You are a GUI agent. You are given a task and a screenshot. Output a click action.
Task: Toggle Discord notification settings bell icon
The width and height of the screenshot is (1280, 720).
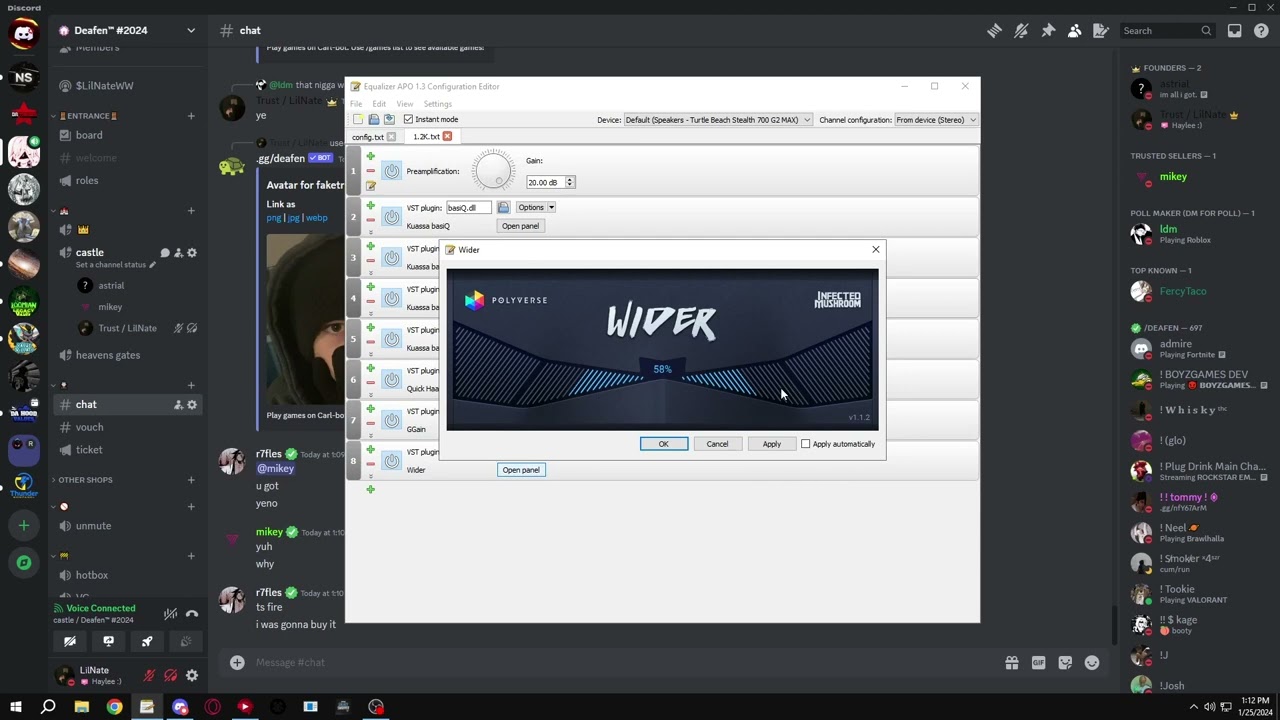[x=1021, y=31]
